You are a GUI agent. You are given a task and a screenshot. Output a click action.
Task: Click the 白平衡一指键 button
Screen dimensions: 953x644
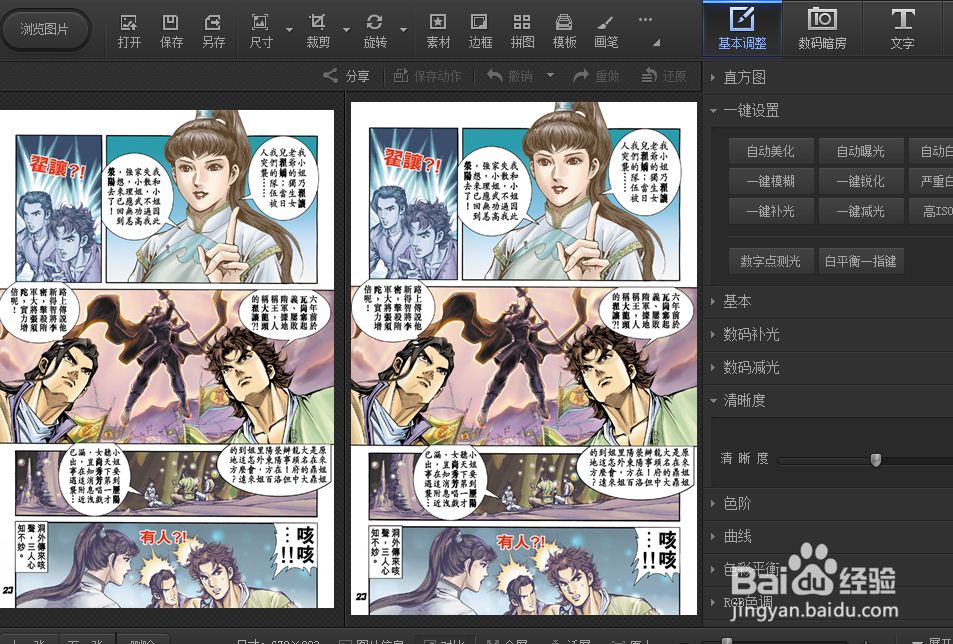coord(861,261)
